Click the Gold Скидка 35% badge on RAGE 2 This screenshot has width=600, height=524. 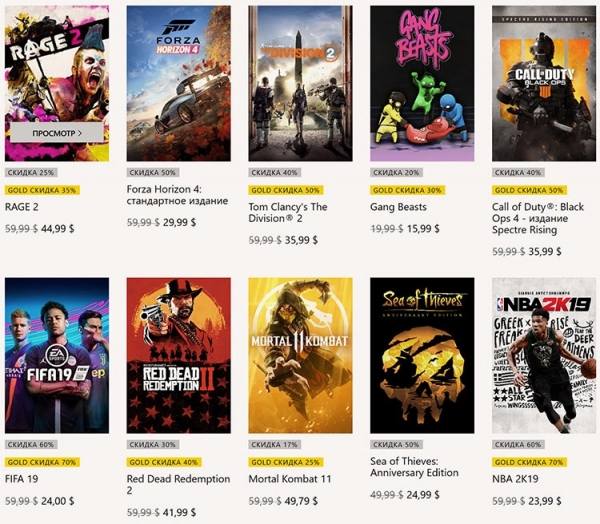tap(42, 189)
